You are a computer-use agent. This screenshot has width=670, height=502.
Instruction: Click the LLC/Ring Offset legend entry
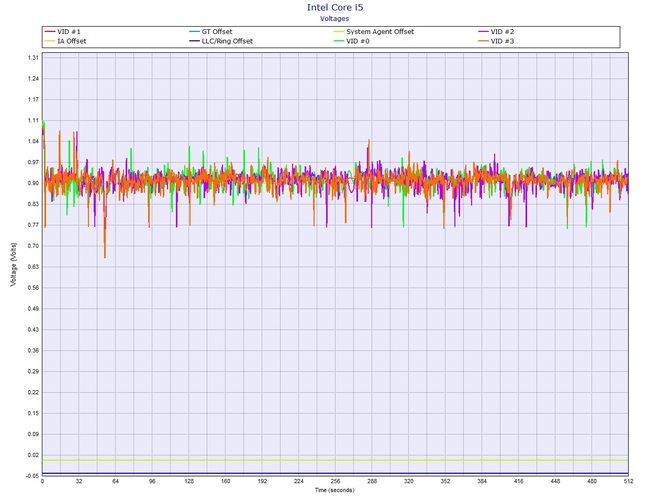tap(221, 41)
